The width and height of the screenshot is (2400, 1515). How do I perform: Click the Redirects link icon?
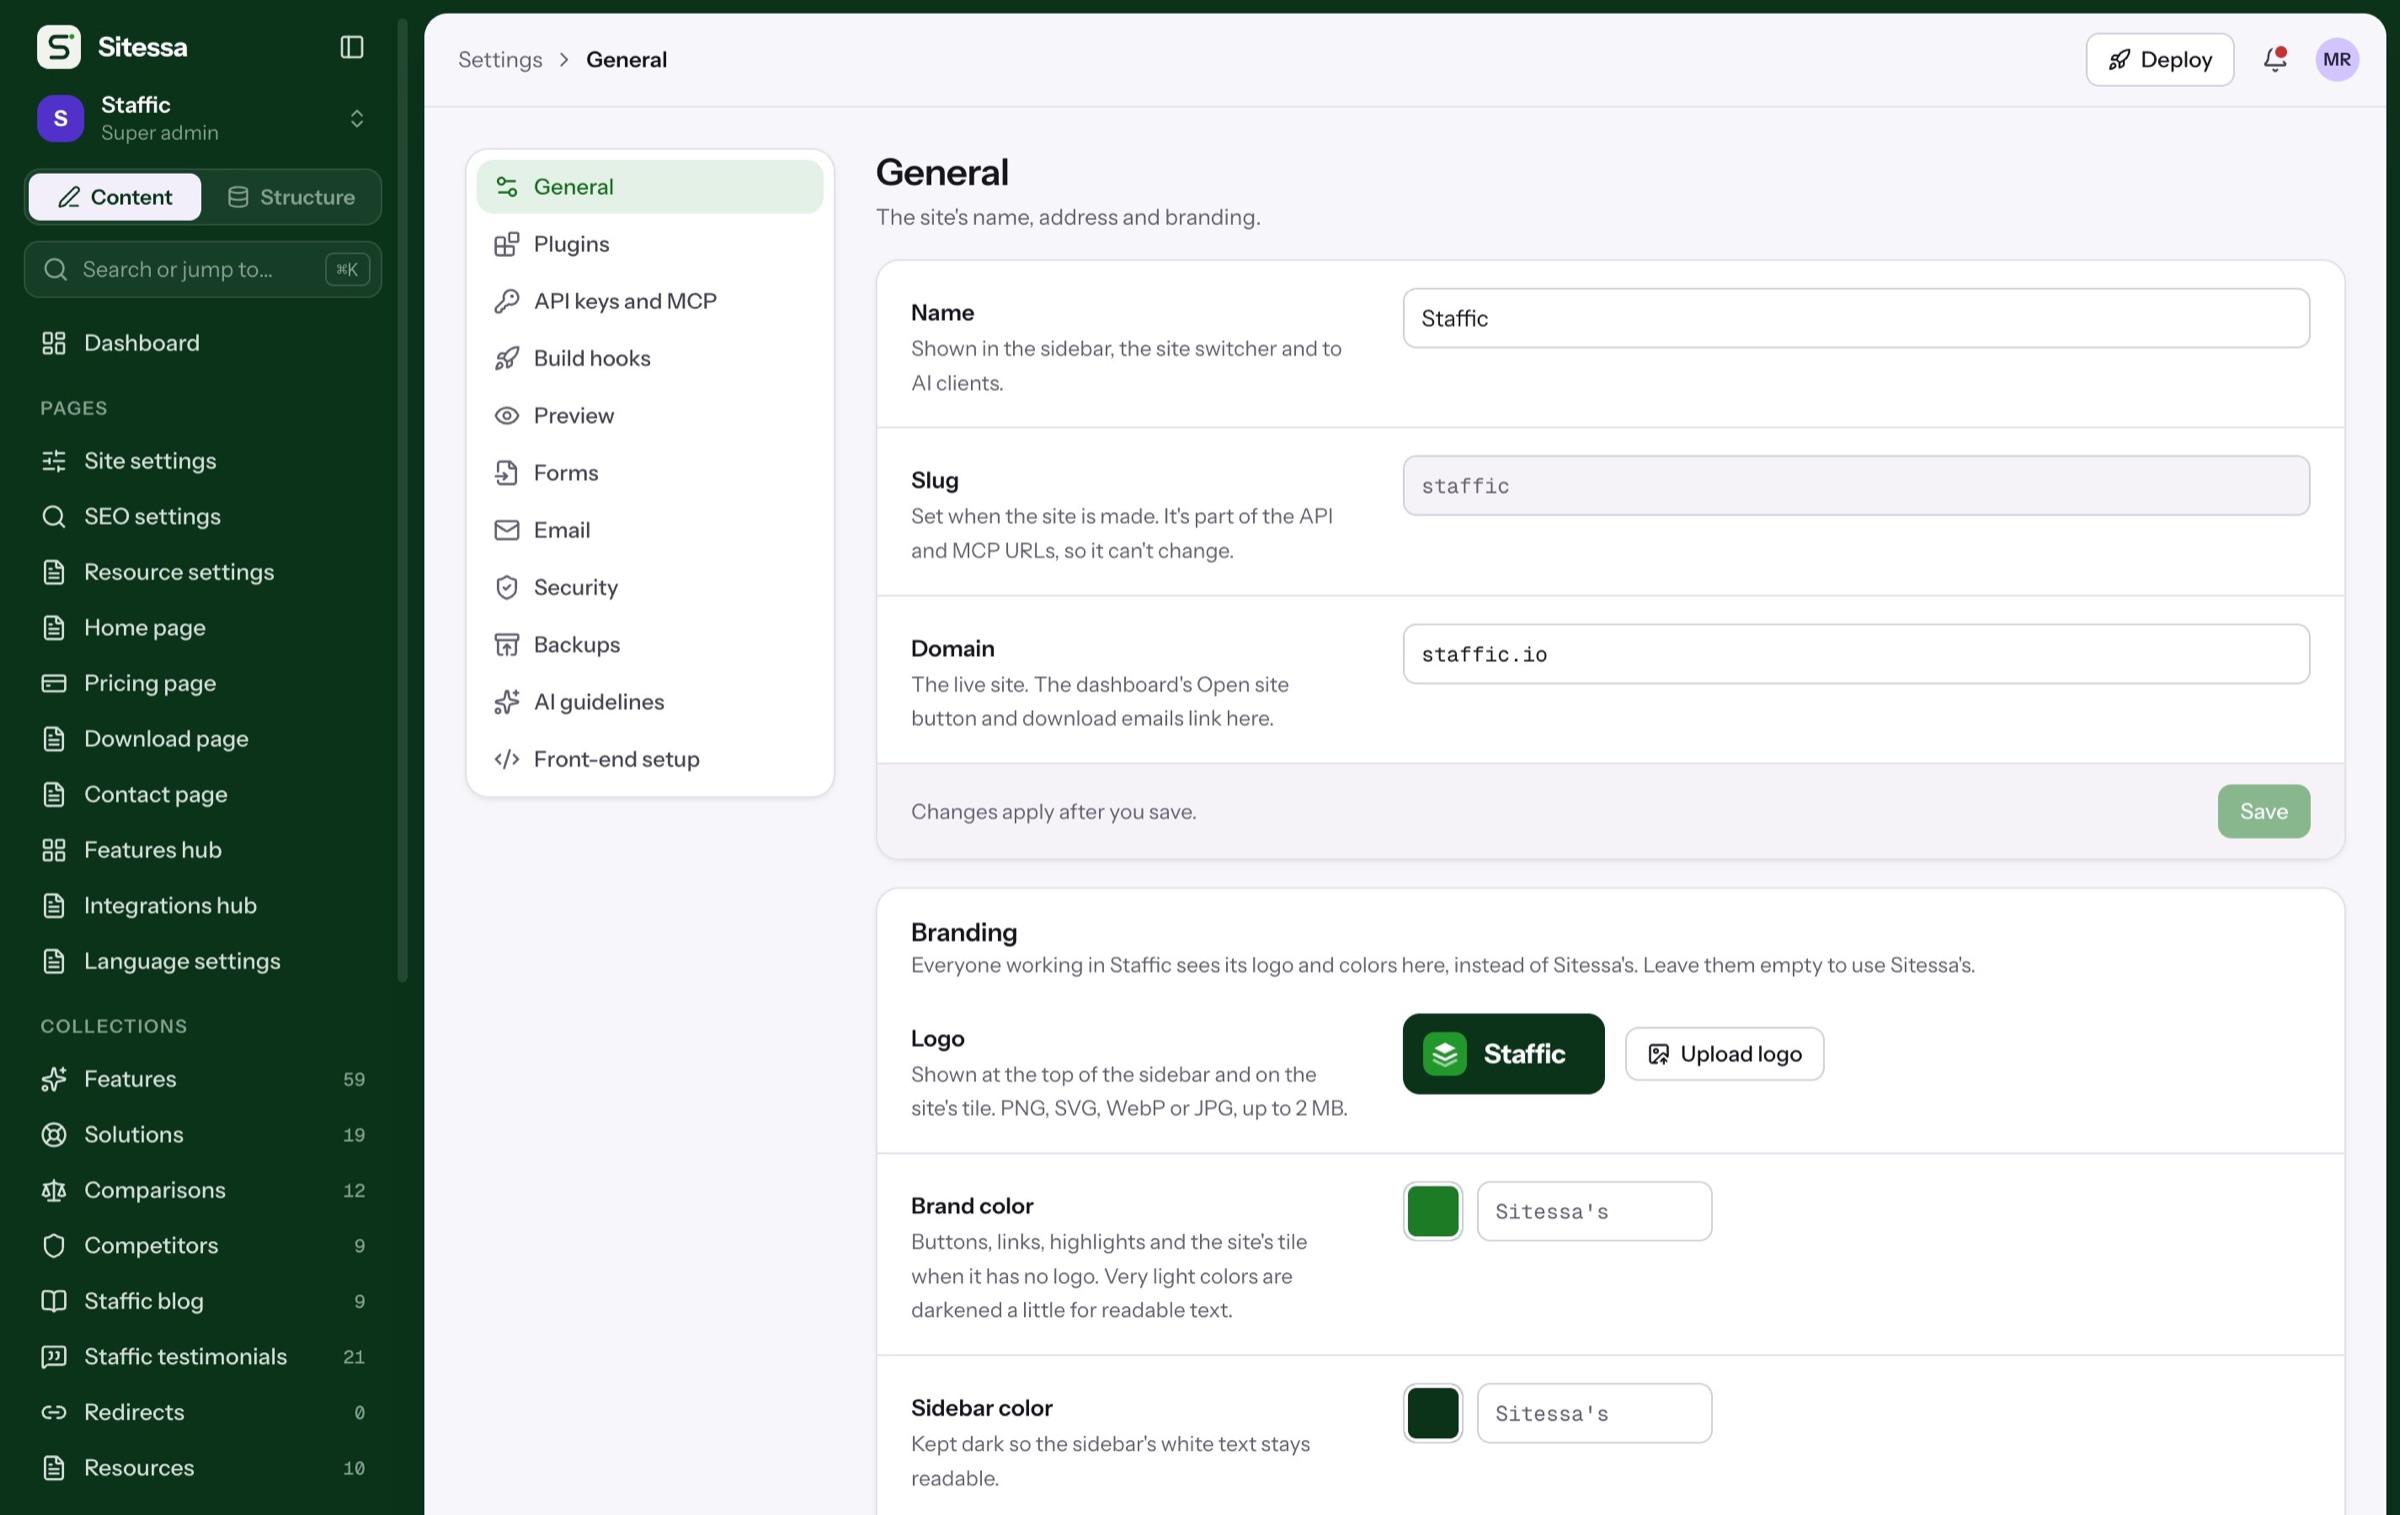click(54, 1412)
